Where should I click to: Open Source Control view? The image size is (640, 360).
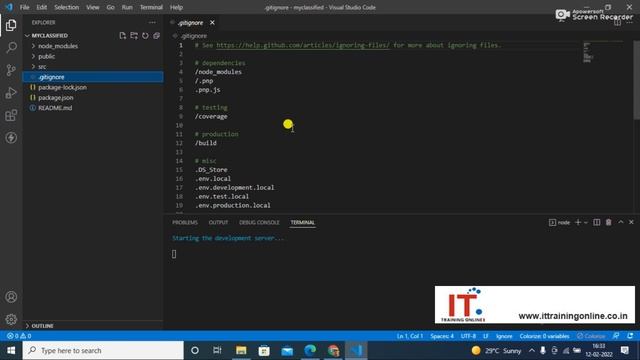click(11, 70)
